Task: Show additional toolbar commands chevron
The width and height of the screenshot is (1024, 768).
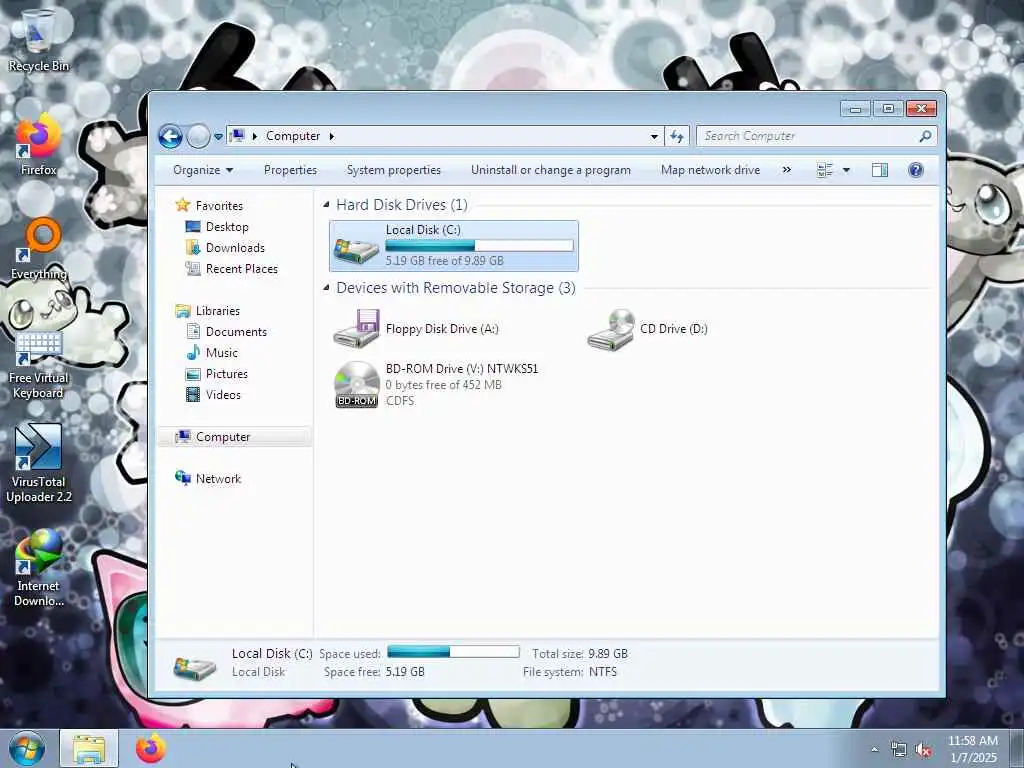Action: pos(786,170)
